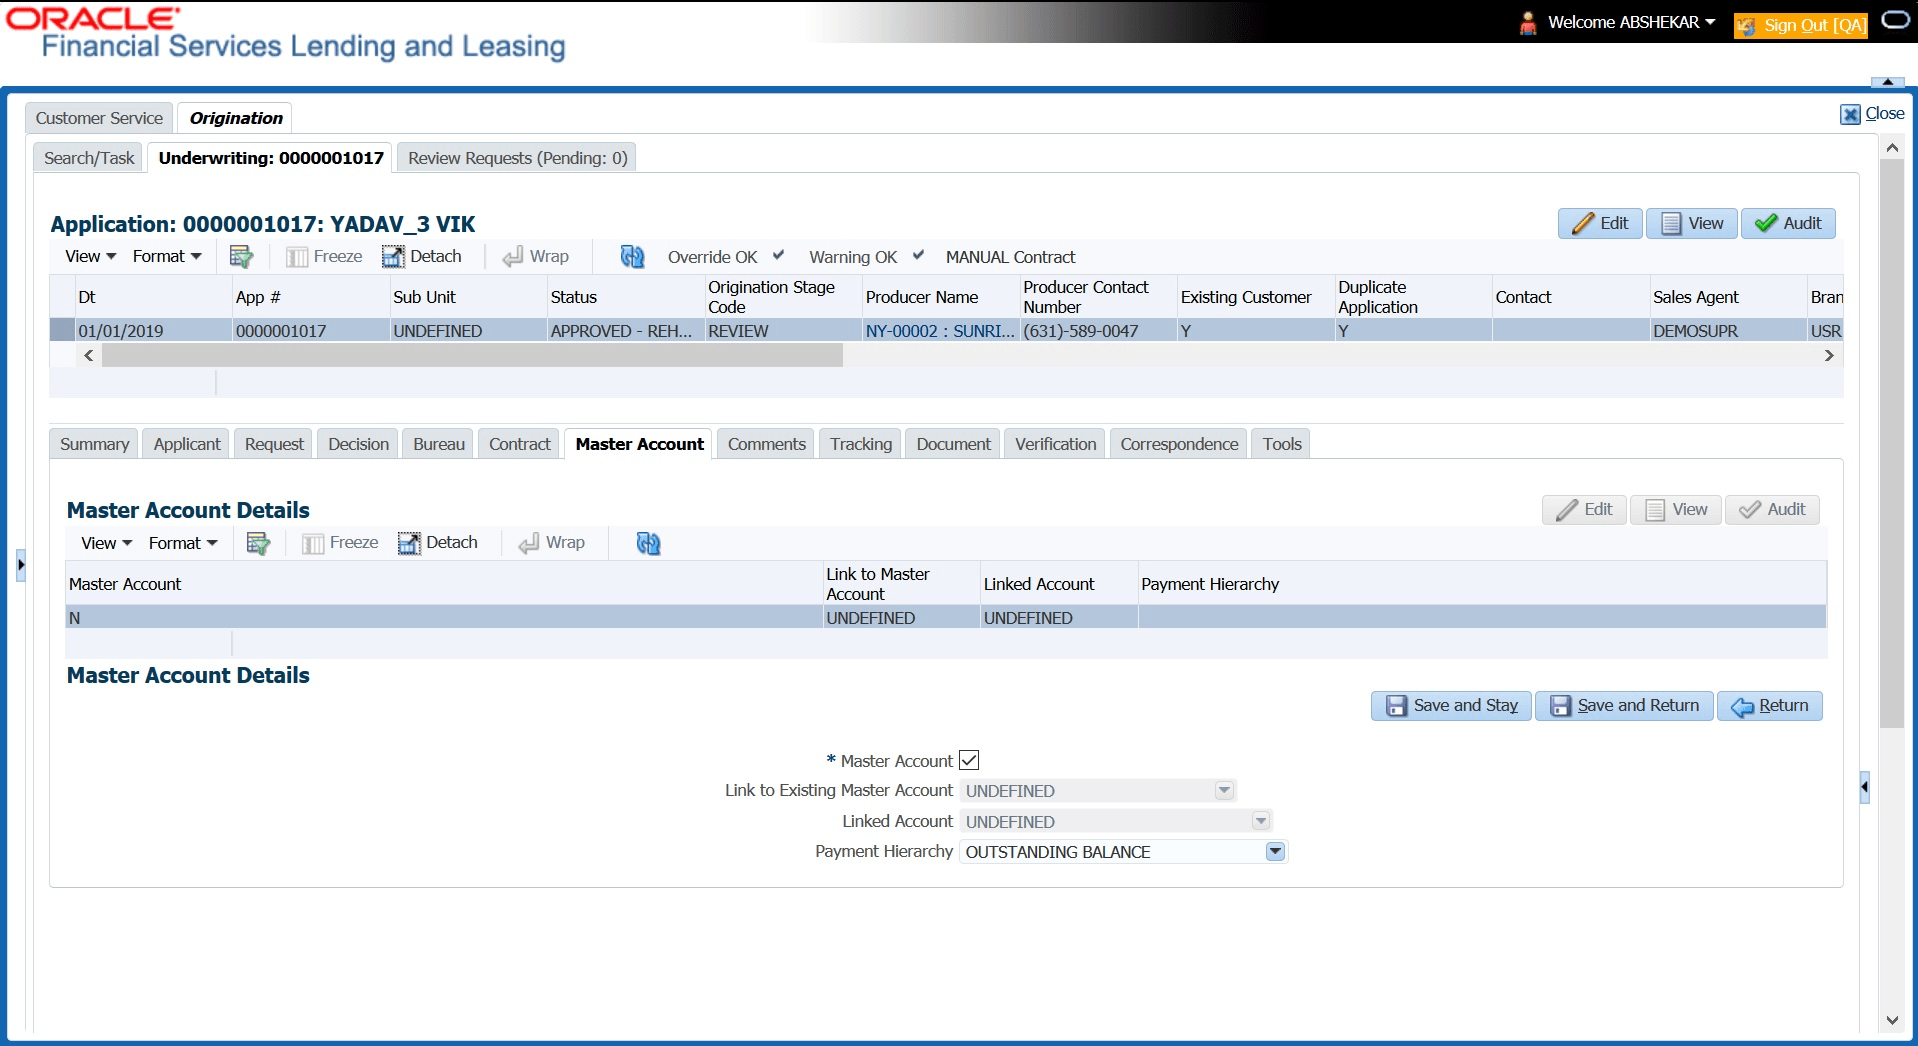
Task: Open the Format menu in Application toolbar
Action: 167,257
